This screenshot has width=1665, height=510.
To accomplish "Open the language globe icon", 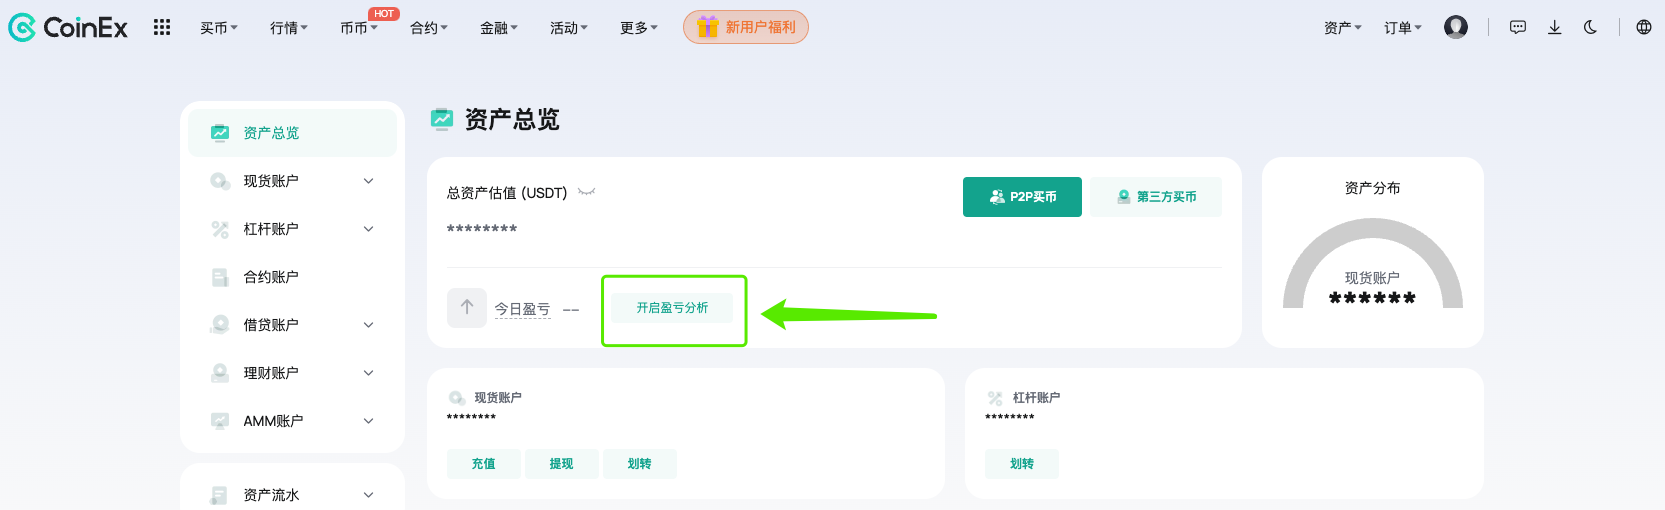I will [1644, 28].
